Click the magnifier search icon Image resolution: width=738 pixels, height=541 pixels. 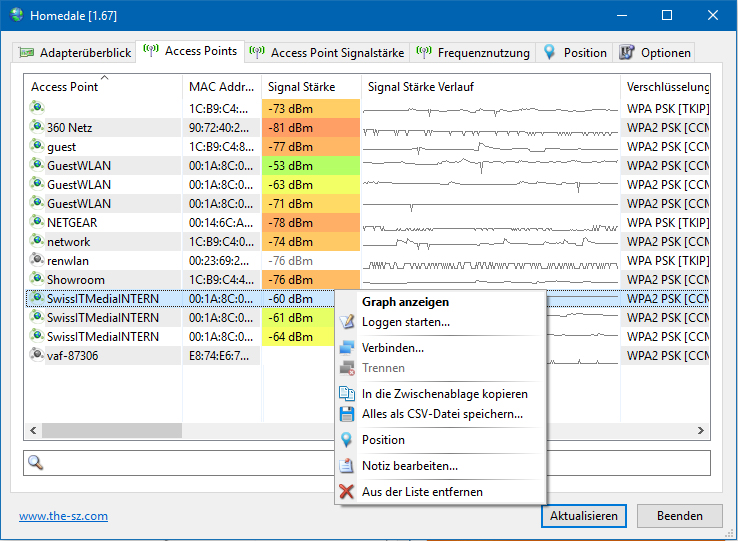(x=36, y=463)
